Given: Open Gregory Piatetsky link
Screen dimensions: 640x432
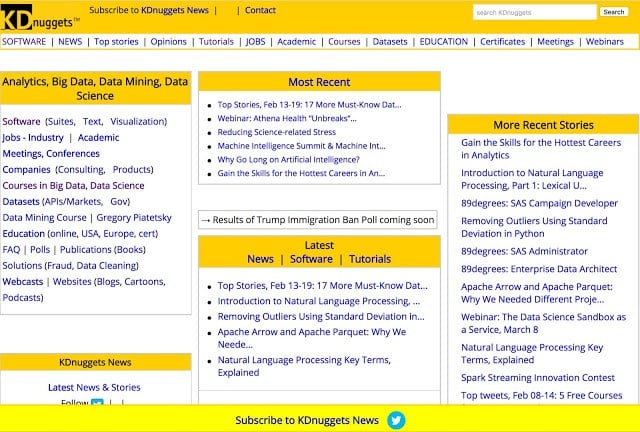Looking at the screenshot, I should pos(134,218).
